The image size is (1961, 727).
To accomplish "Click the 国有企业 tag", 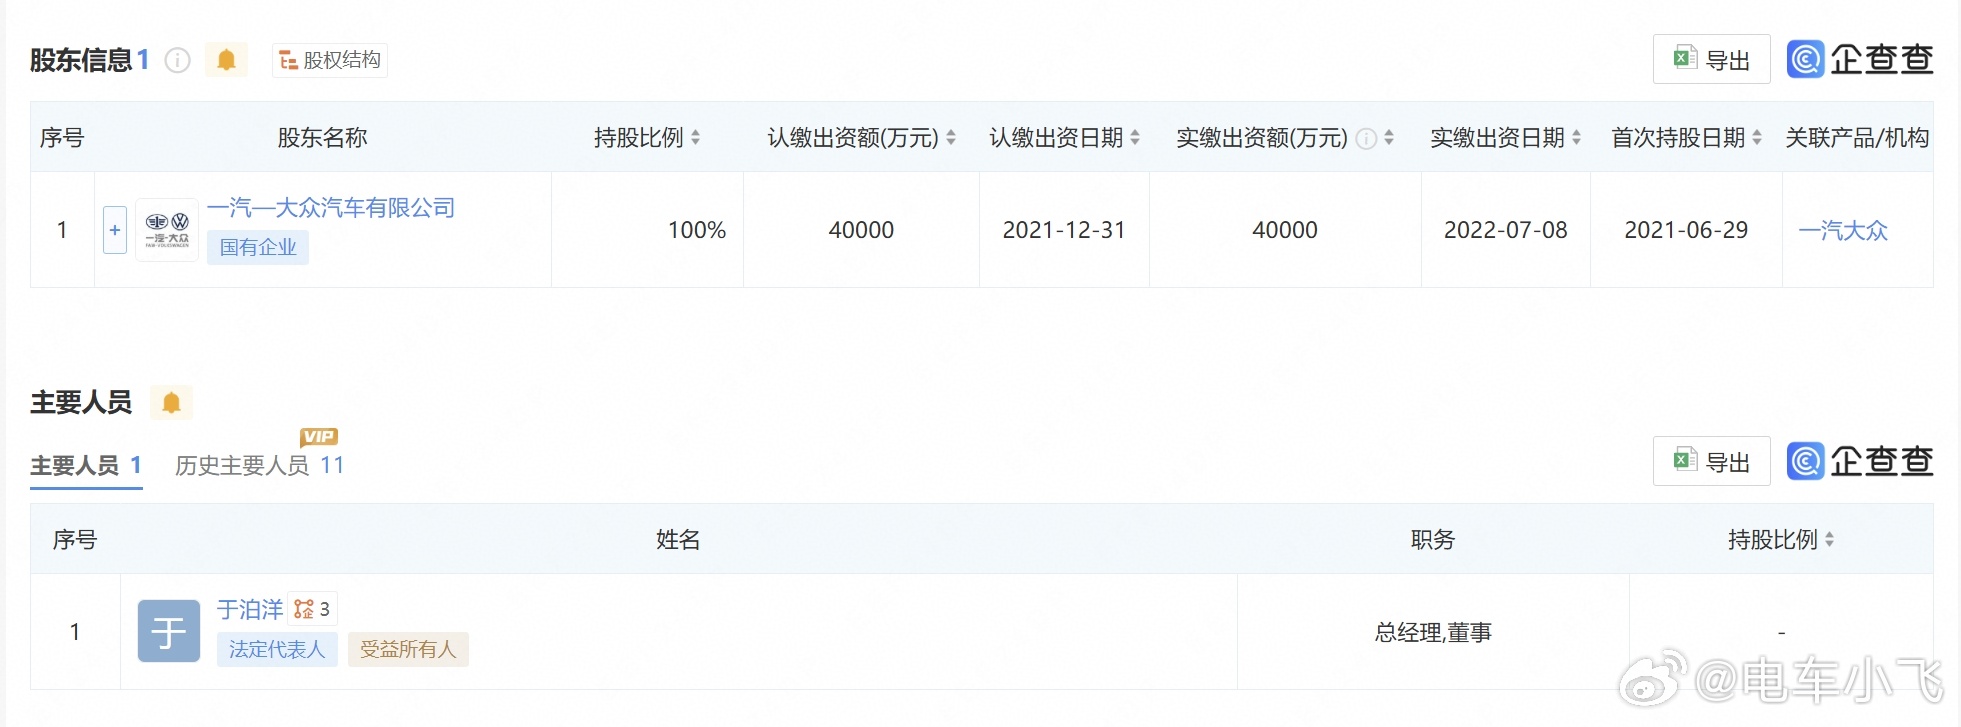I will [x=258, y=247].
